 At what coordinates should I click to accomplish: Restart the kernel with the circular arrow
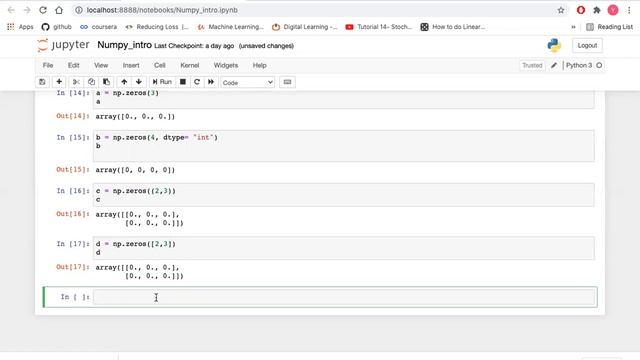pos(197,82)
